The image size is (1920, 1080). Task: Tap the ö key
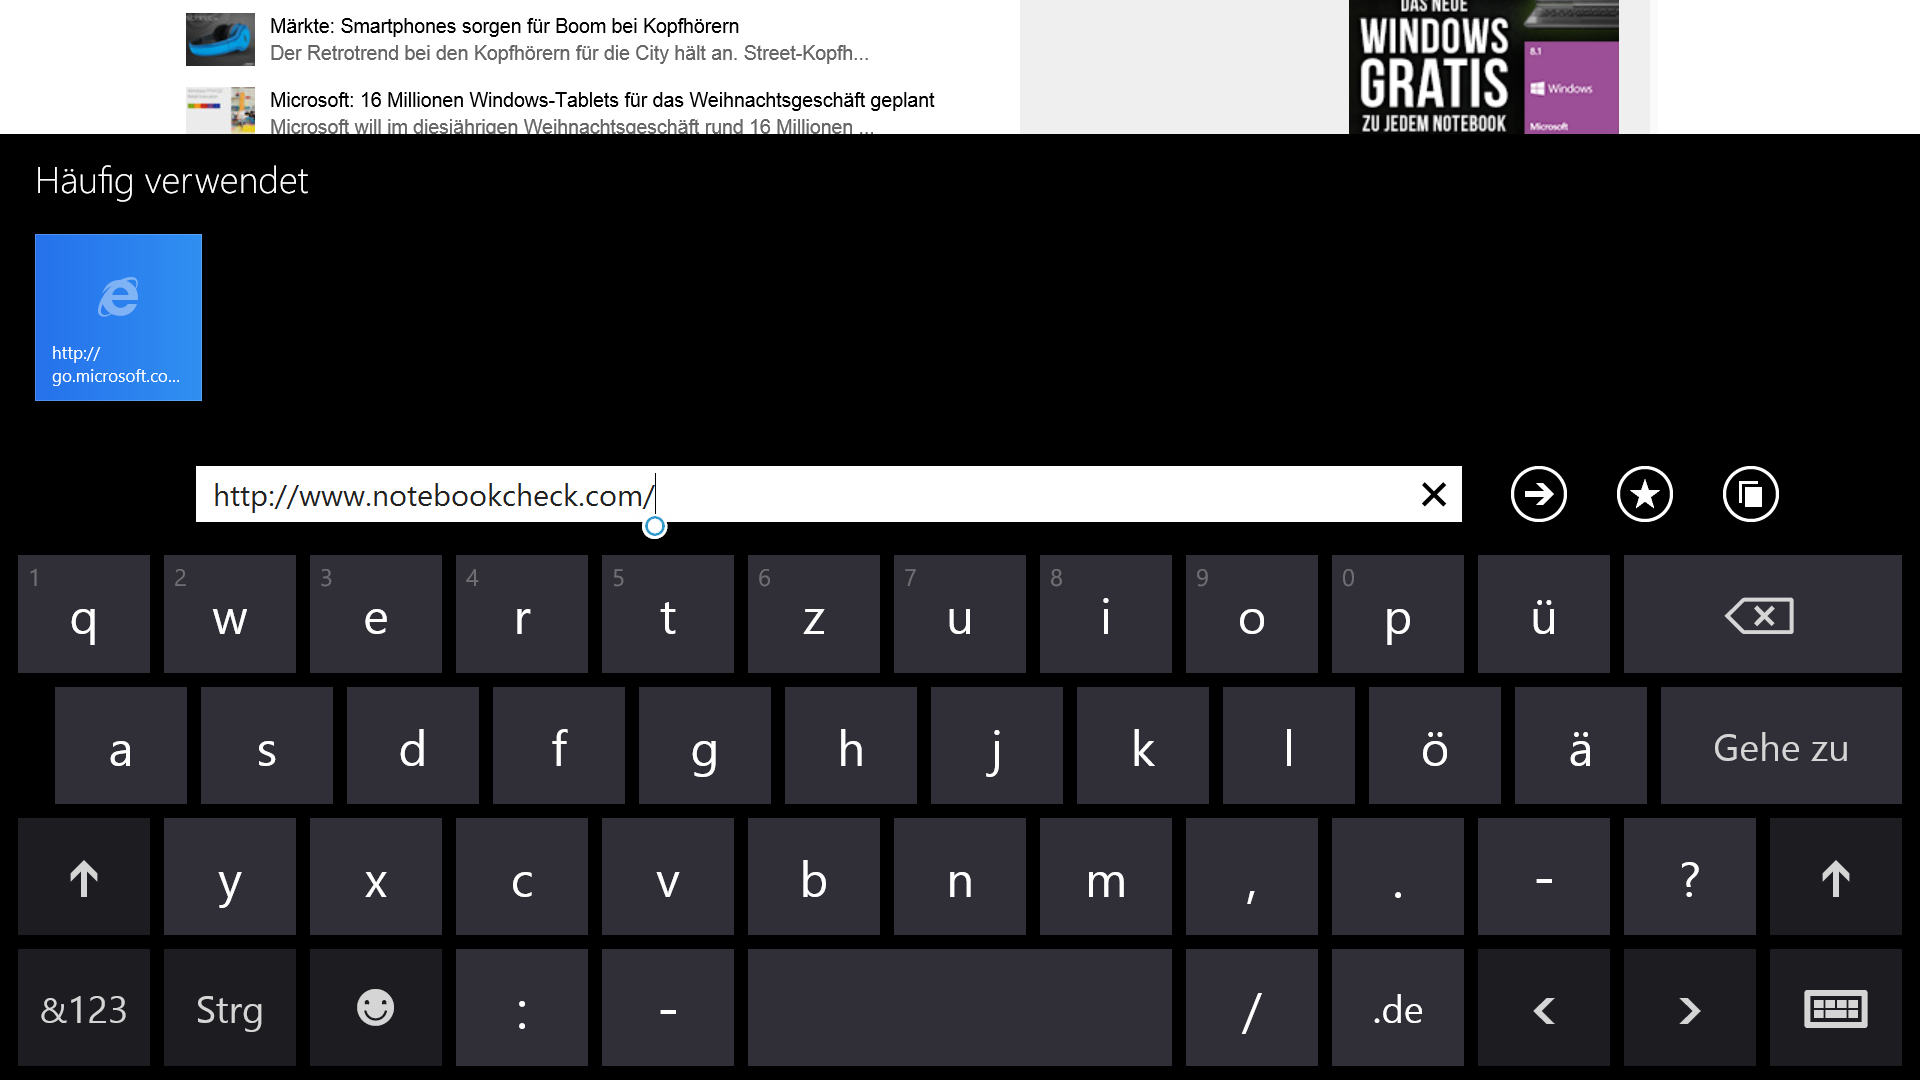1435,745
